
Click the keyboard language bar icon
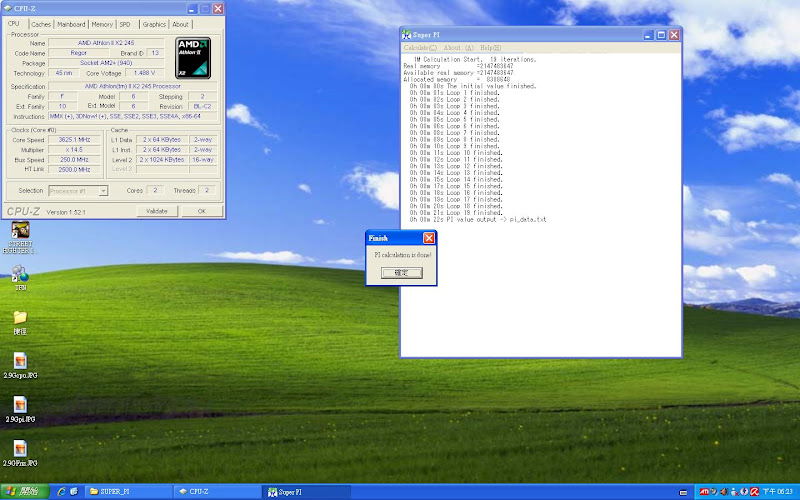click(x=683, y=492)
